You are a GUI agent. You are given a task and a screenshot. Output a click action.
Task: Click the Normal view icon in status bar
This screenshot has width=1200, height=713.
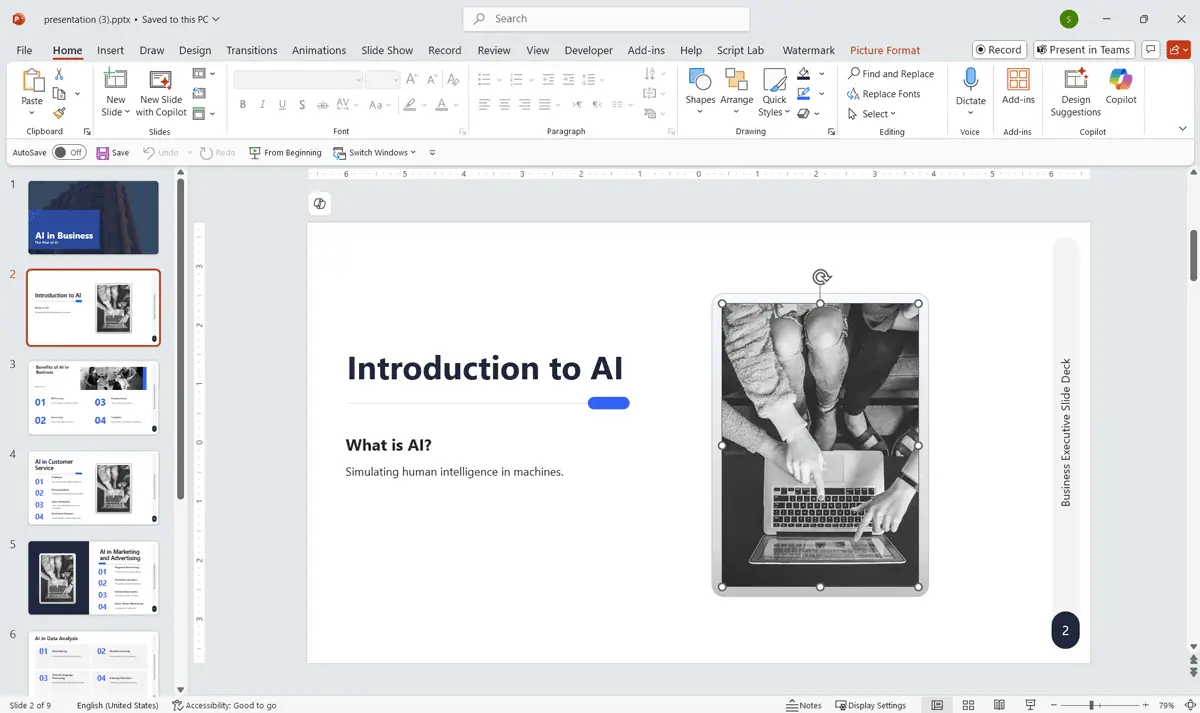(x=937, y=705)
